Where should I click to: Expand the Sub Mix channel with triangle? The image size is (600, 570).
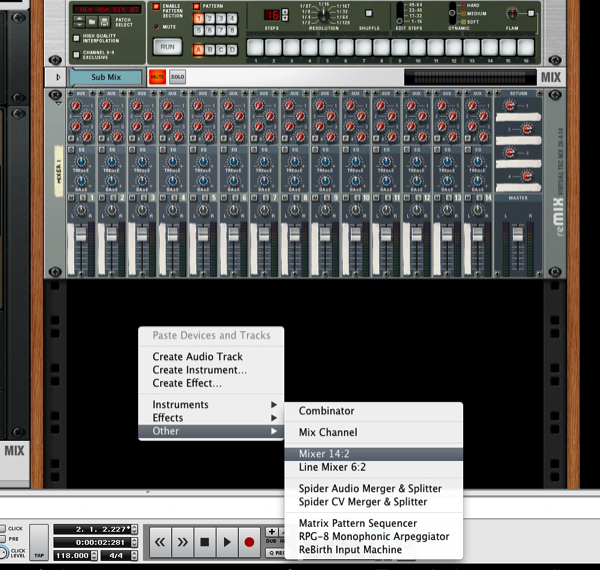click(58, 77)
